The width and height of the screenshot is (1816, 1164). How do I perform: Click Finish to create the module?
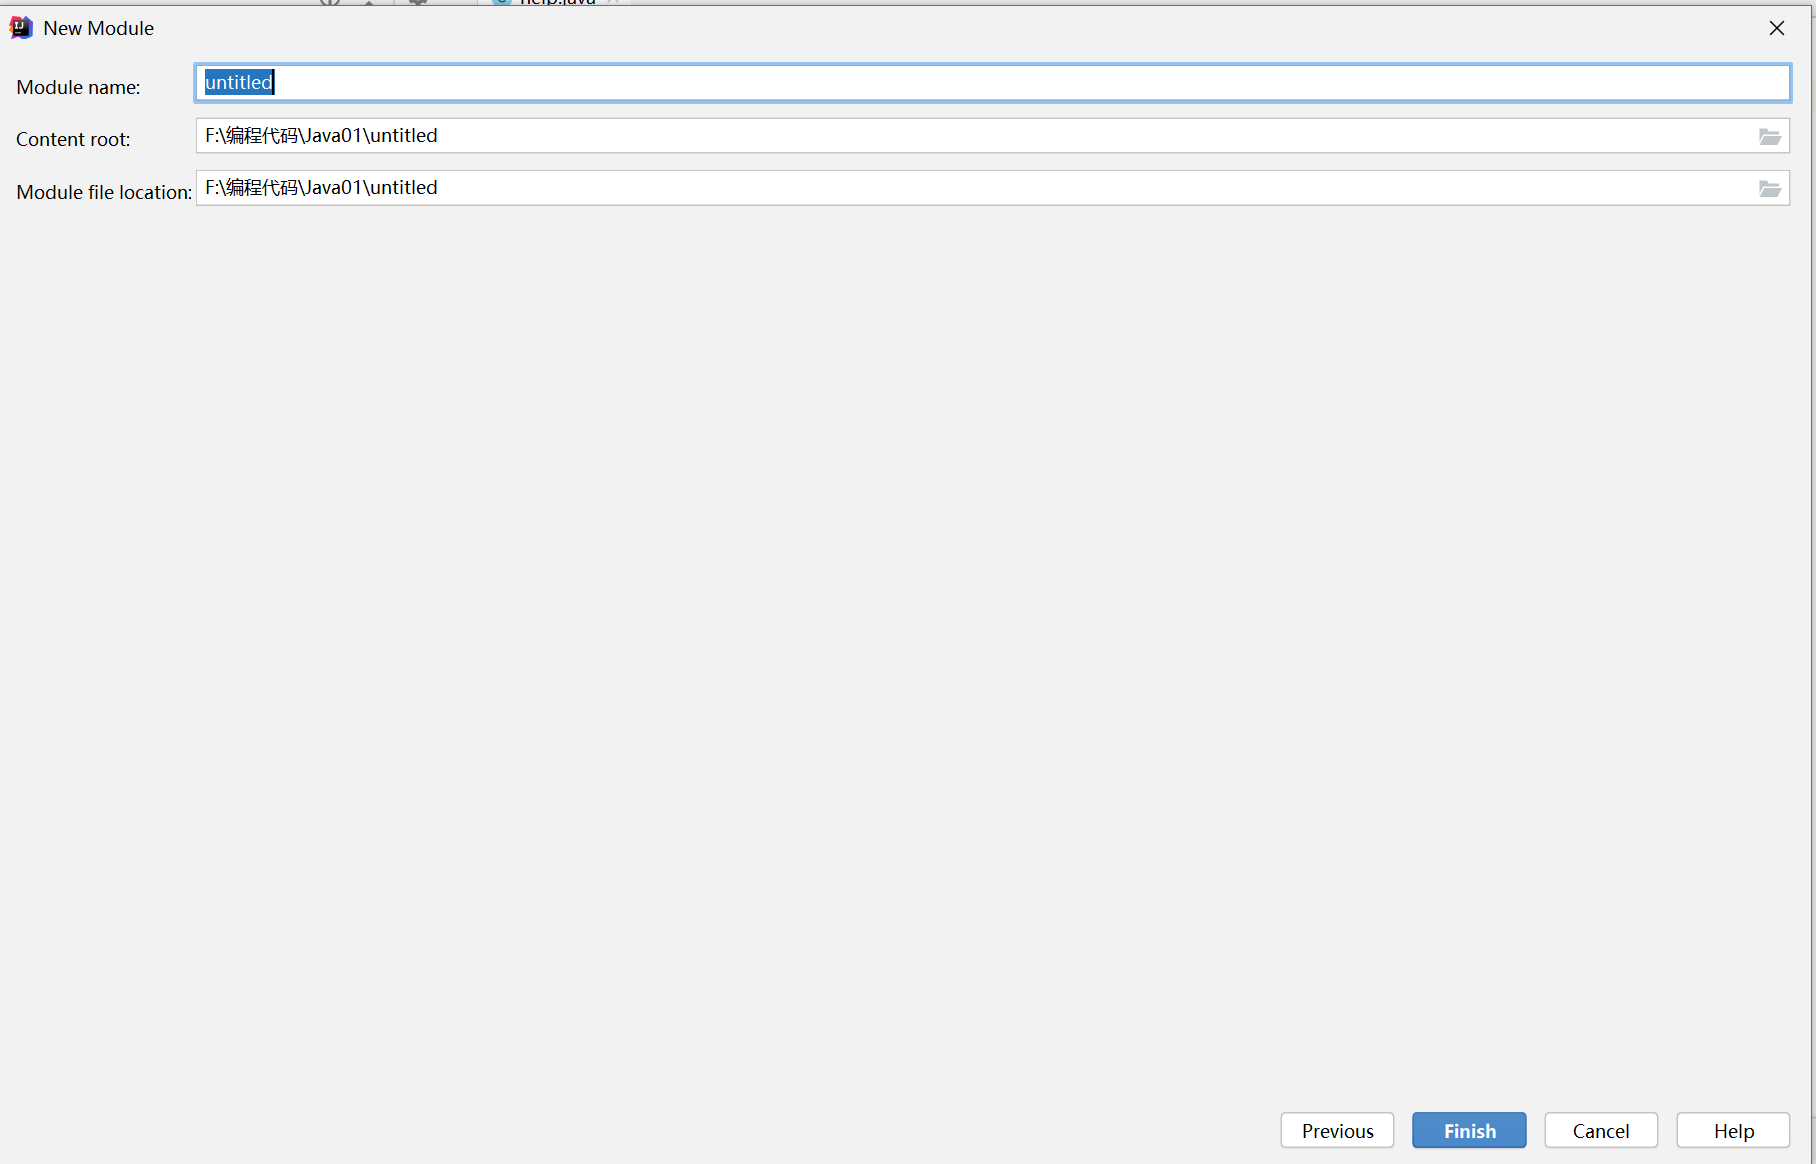(1469, 1131)
